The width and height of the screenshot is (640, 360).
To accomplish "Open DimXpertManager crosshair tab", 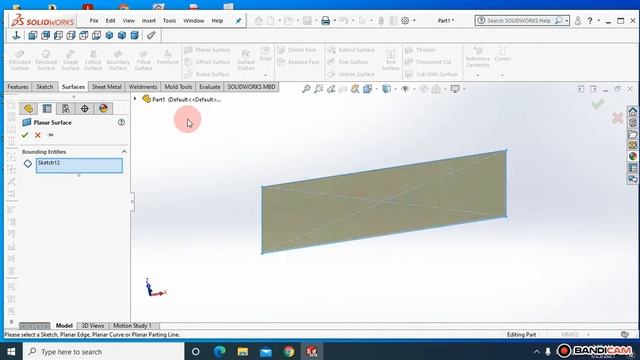I will [x=84, y=109].
